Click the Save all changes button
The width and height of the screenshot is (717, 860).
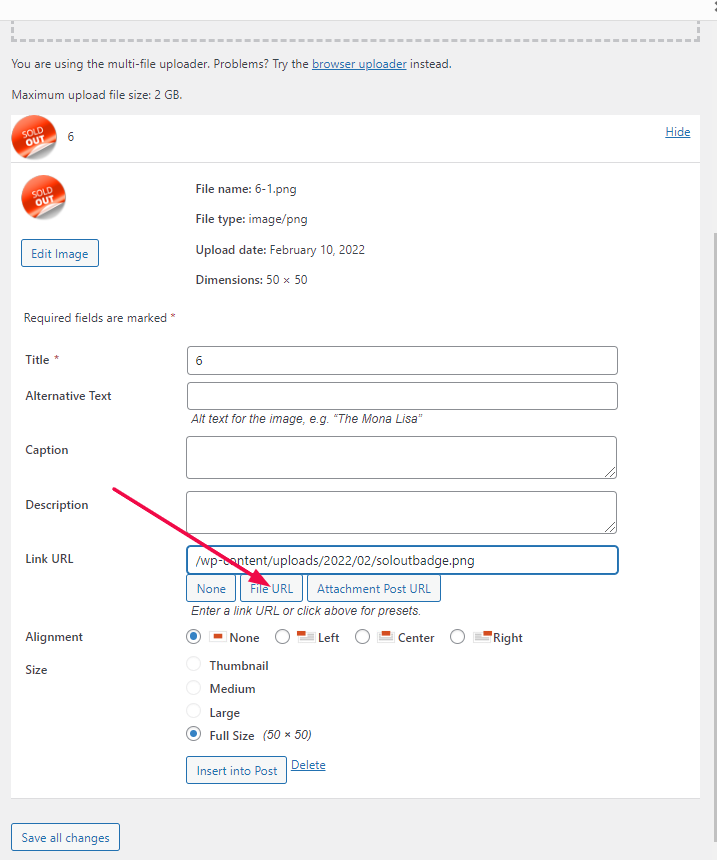66,837
